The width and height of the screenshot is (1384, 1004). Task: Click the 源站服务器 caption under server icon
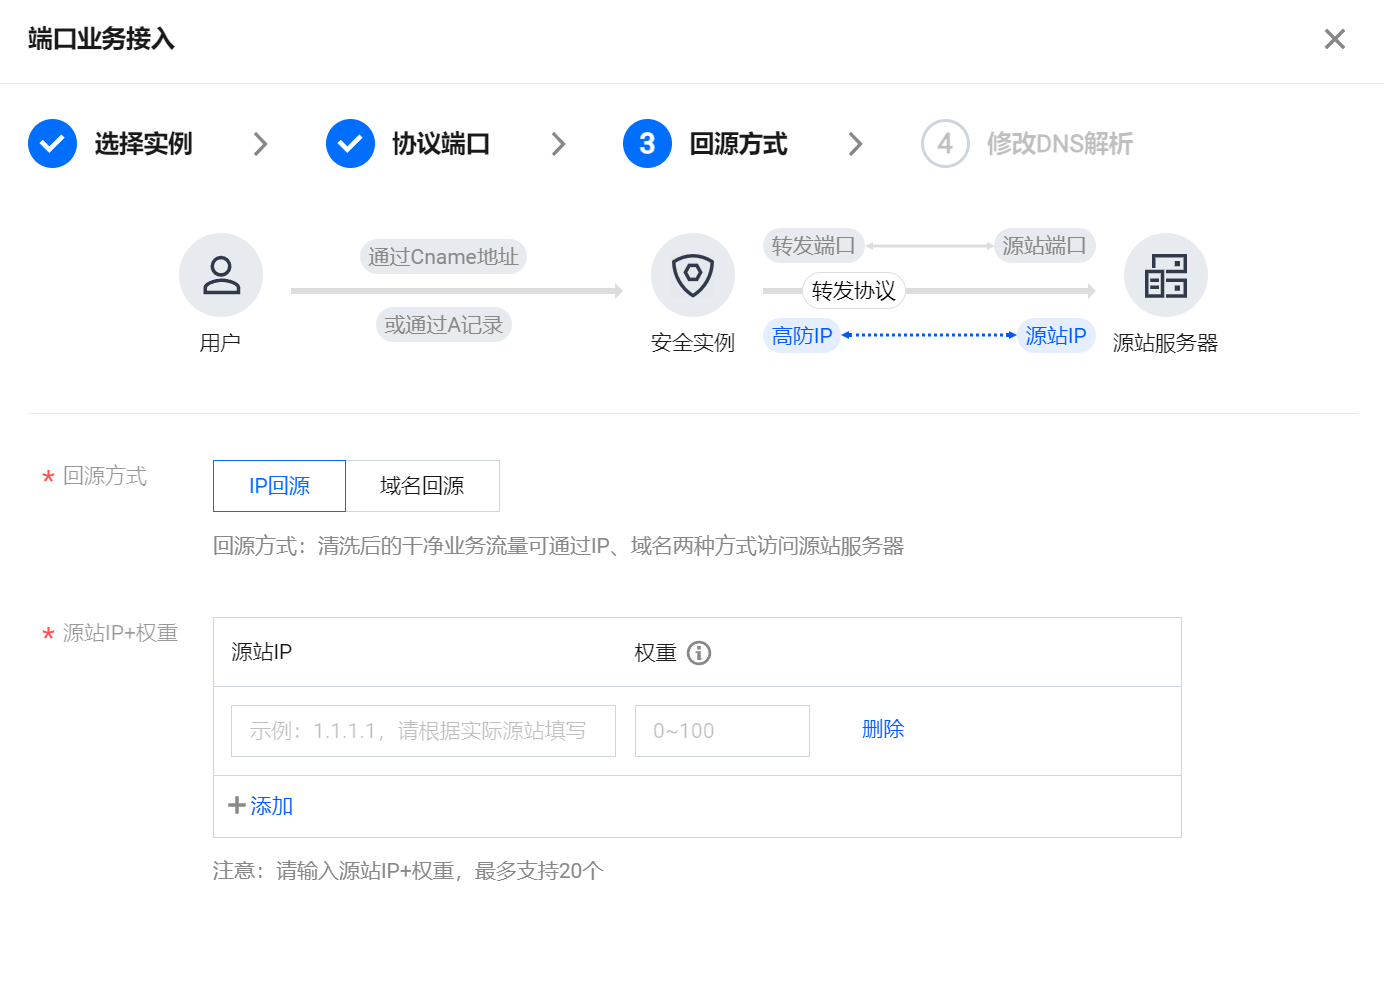[1165, 343]
